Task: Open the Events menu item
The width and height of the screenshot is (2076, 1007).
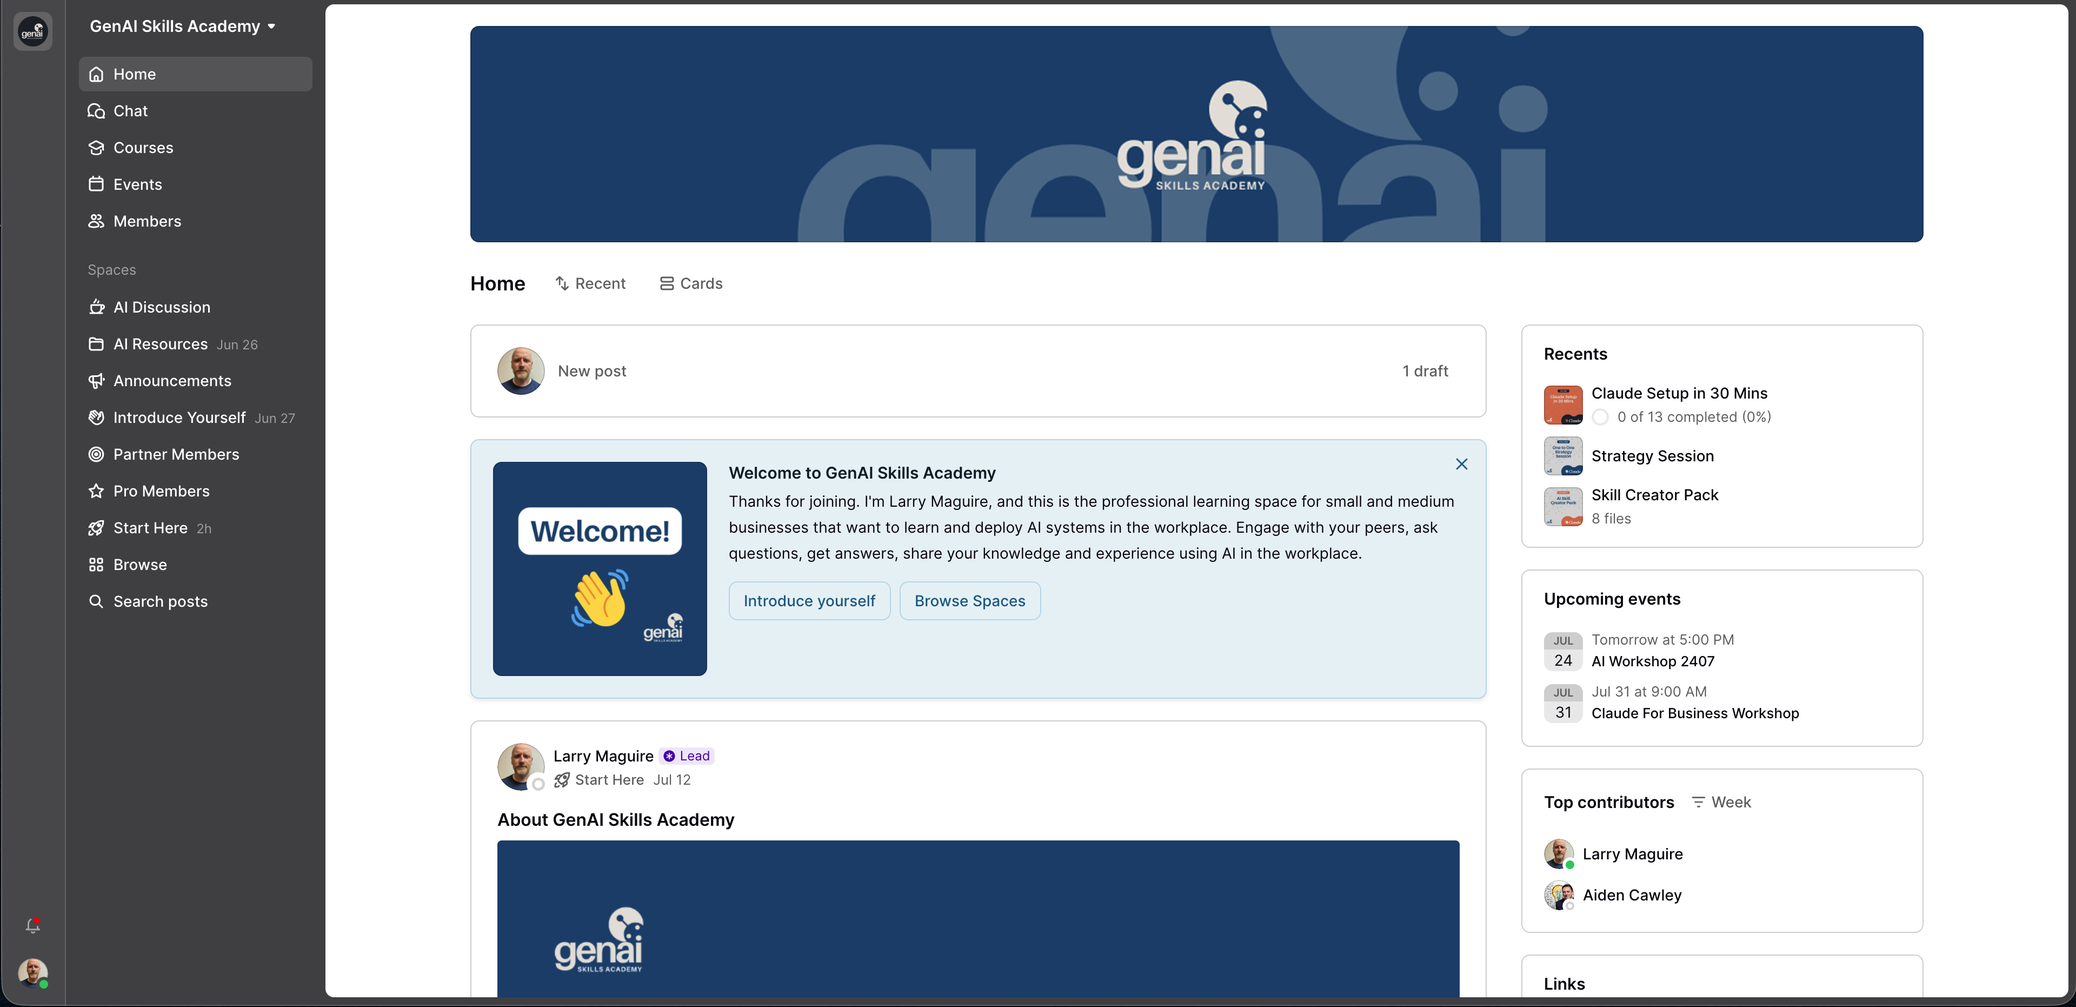Action: click(x=195, y=184)
